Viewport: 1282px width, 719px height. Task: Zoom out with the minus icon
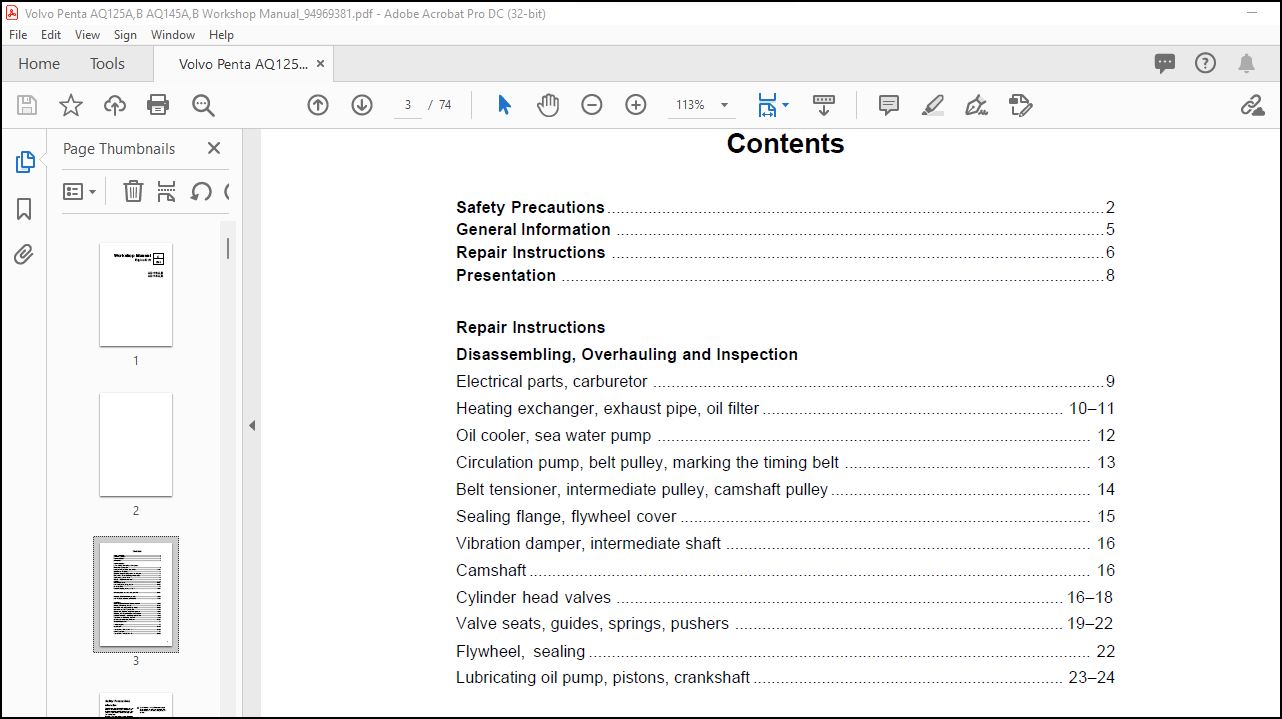pos(592,105)
